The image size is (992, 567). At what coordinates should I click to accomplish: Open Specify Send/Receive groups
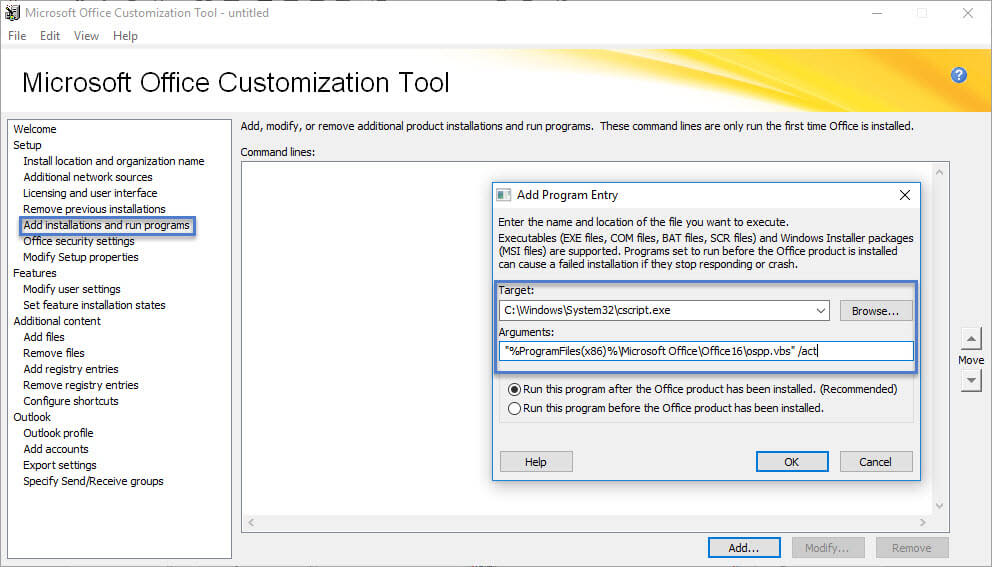(94, 481)
